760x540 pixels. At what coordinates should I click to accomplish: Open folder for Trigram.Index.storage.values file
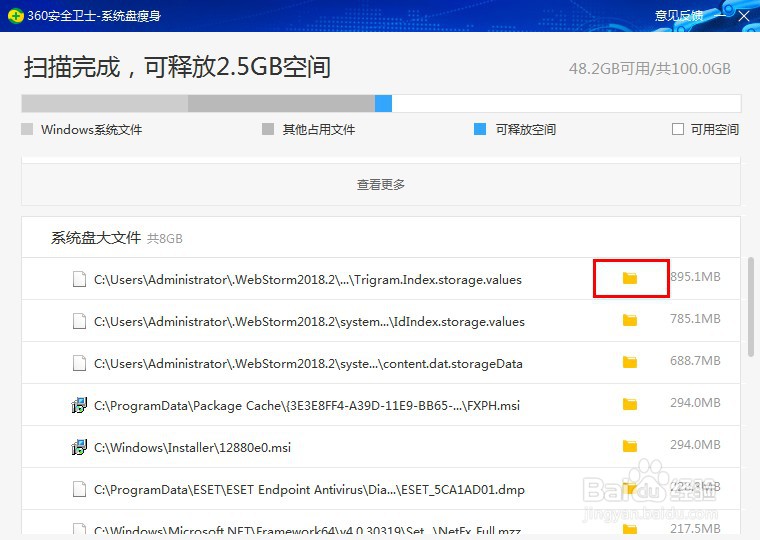click(x=630, y=278)
